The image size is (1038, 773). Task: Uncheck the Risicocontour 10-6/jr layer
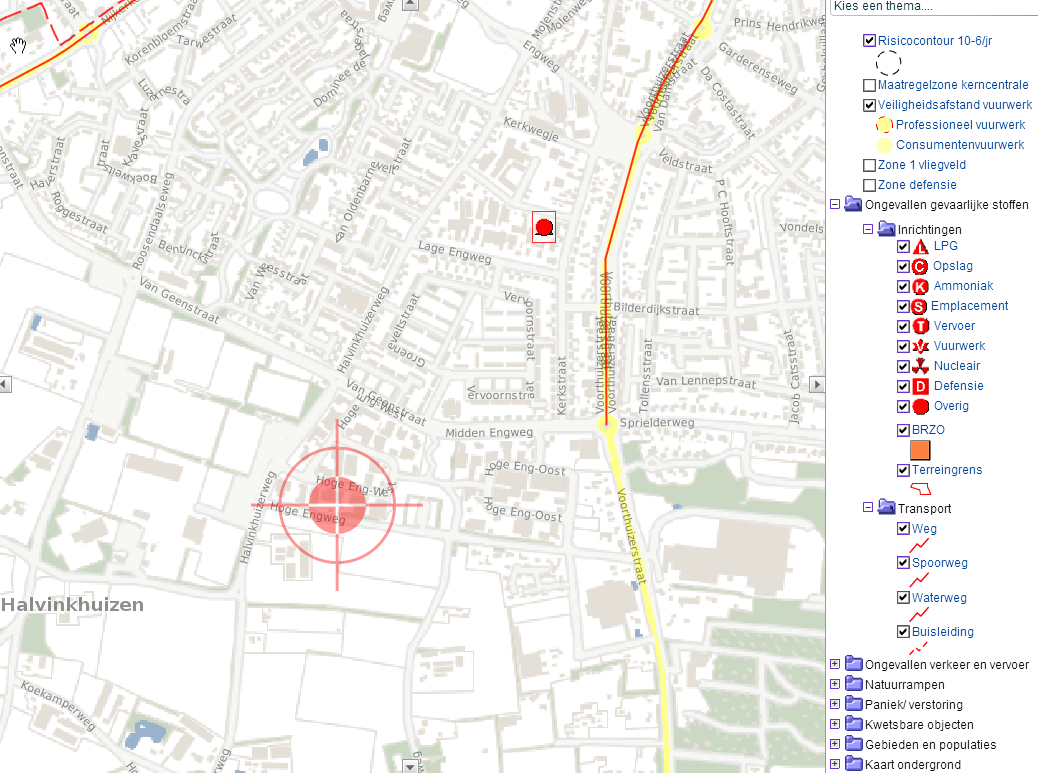click(869, 41)
